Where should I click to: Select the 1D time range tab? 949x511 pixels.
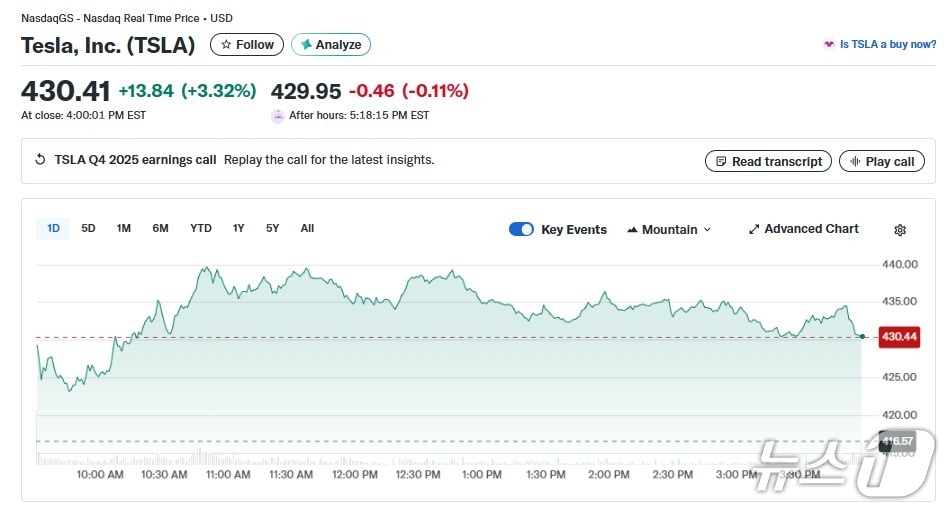click(53, 228)
